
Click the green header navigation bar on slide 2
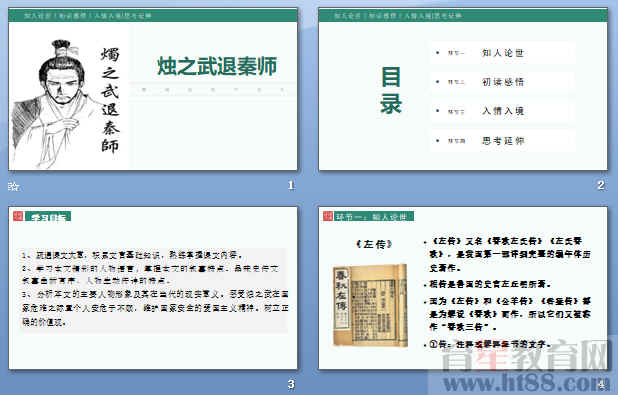463,16
